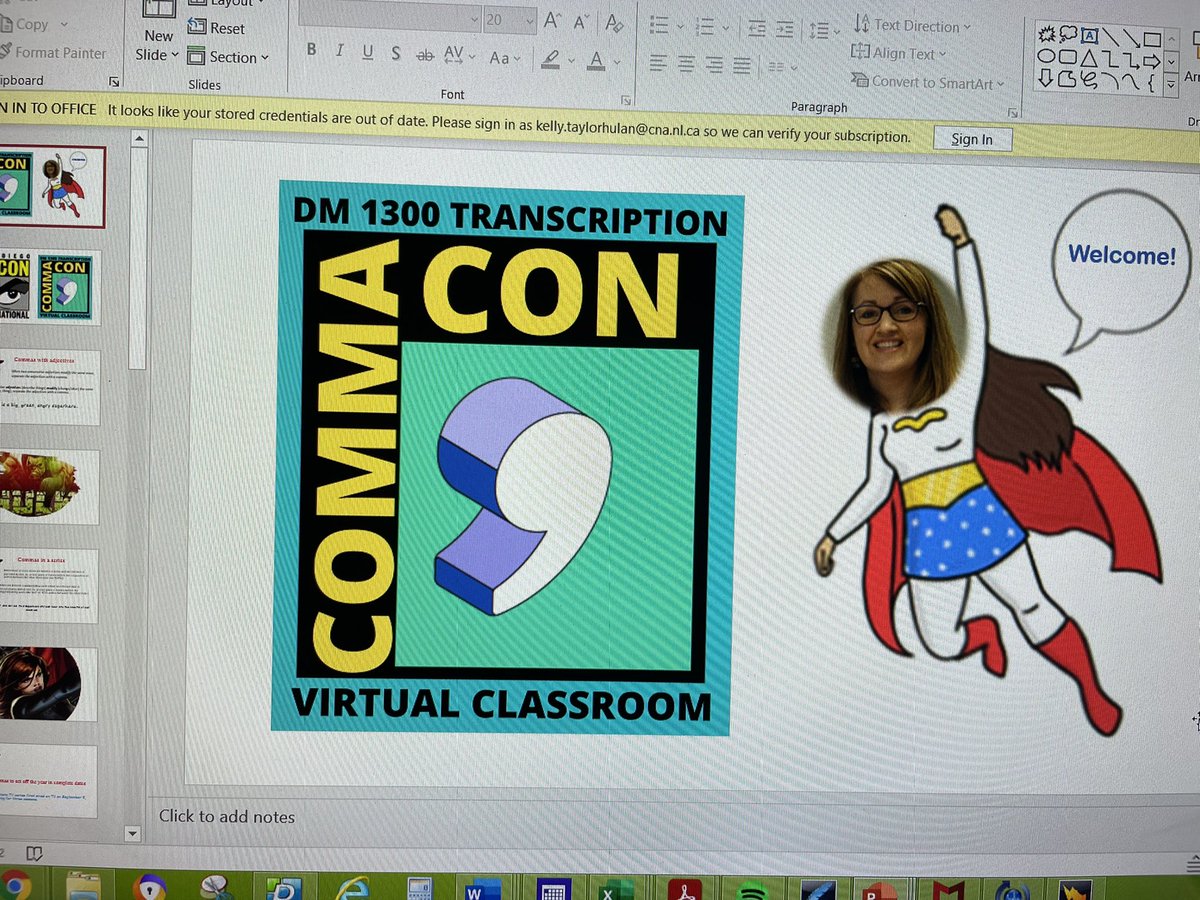1200x900 pixels.
Task: Select the Comic Con logos slide thumbnail
Action: 50,287
